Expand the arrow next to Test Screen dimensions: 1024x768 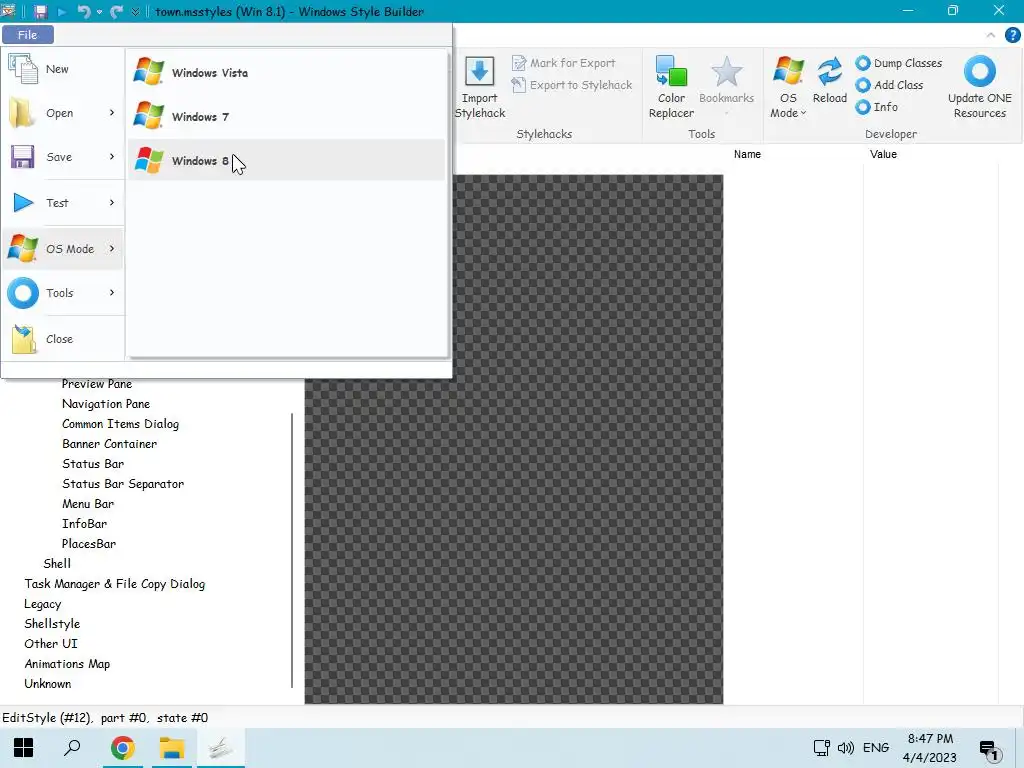(112, 202)
